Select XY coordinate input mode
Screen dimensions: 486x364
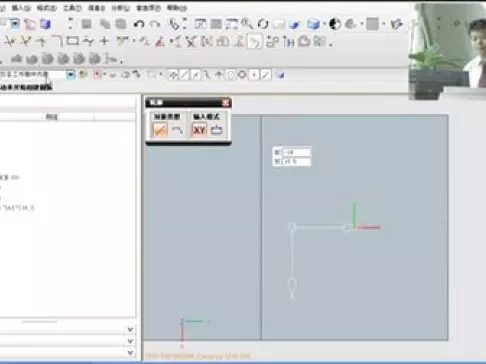tap(199, 130)
